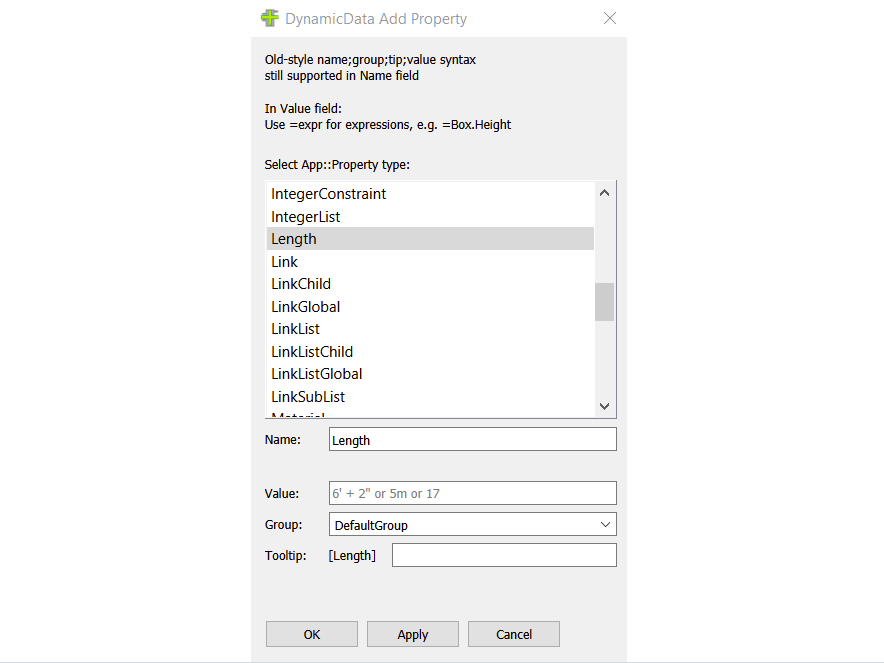Select the DefaultGroup combo box
This screenshot has width=884, height=663.
(x=470, y=524)
